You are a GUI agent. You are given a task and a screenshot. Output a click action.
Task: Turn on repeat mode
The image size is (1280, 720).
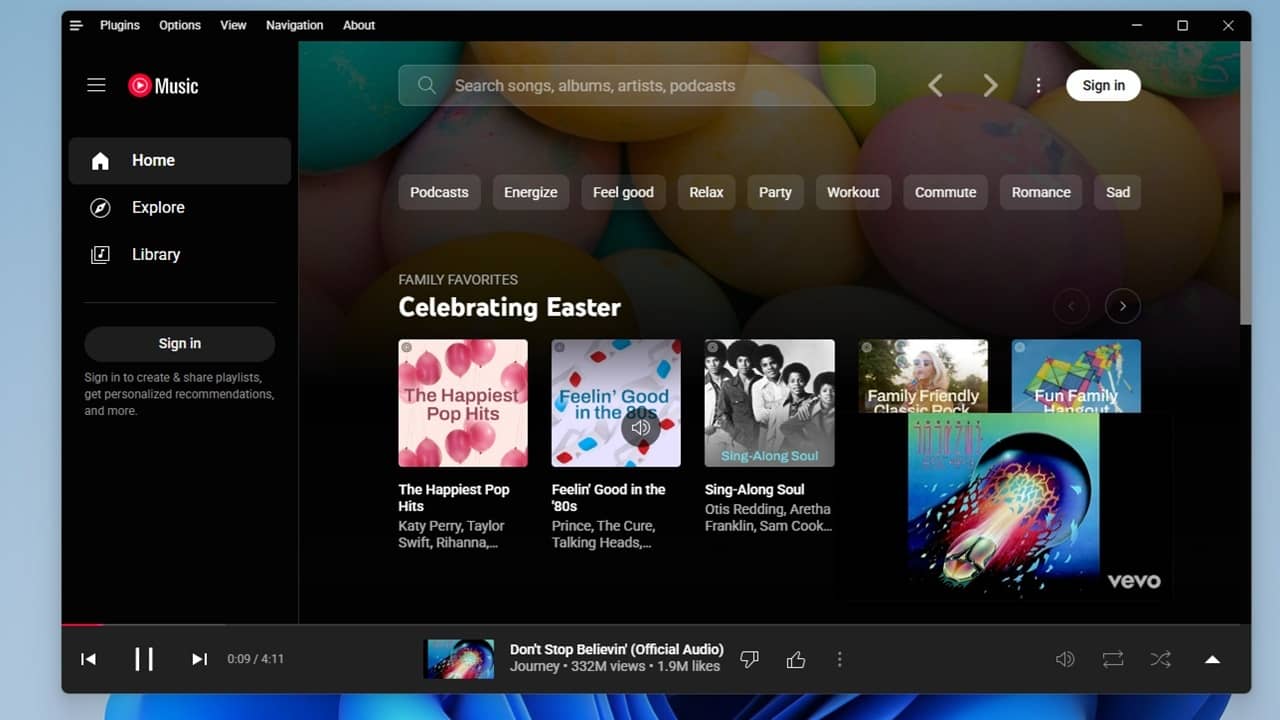tap(1113, 659)
